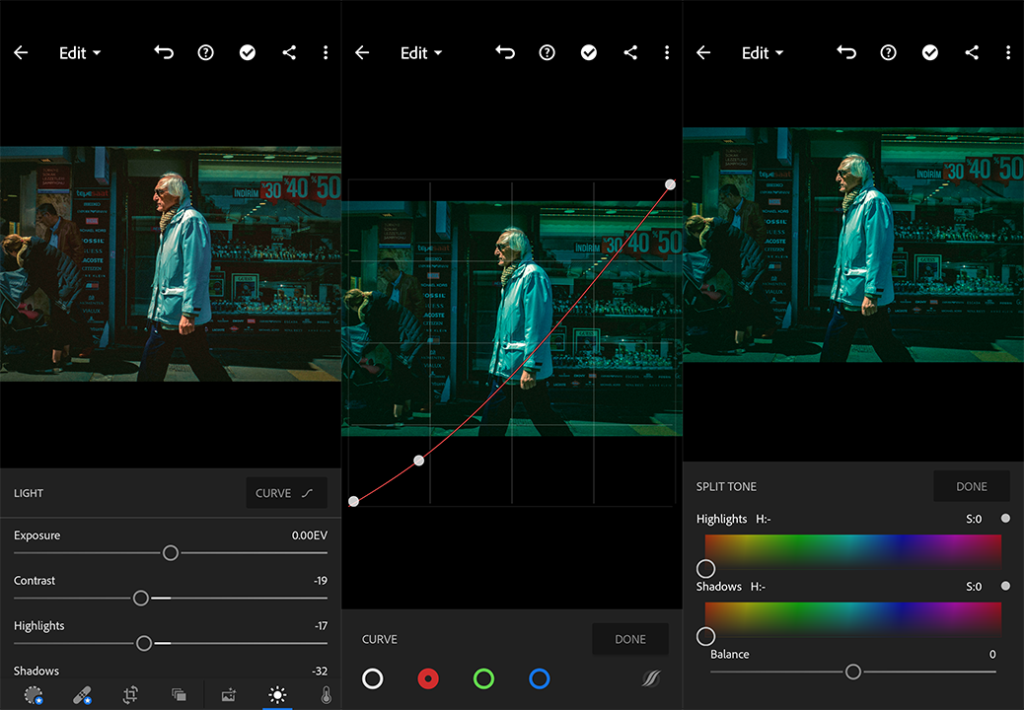
Task: Undo last edit in left screen
Action: (164, 52)
